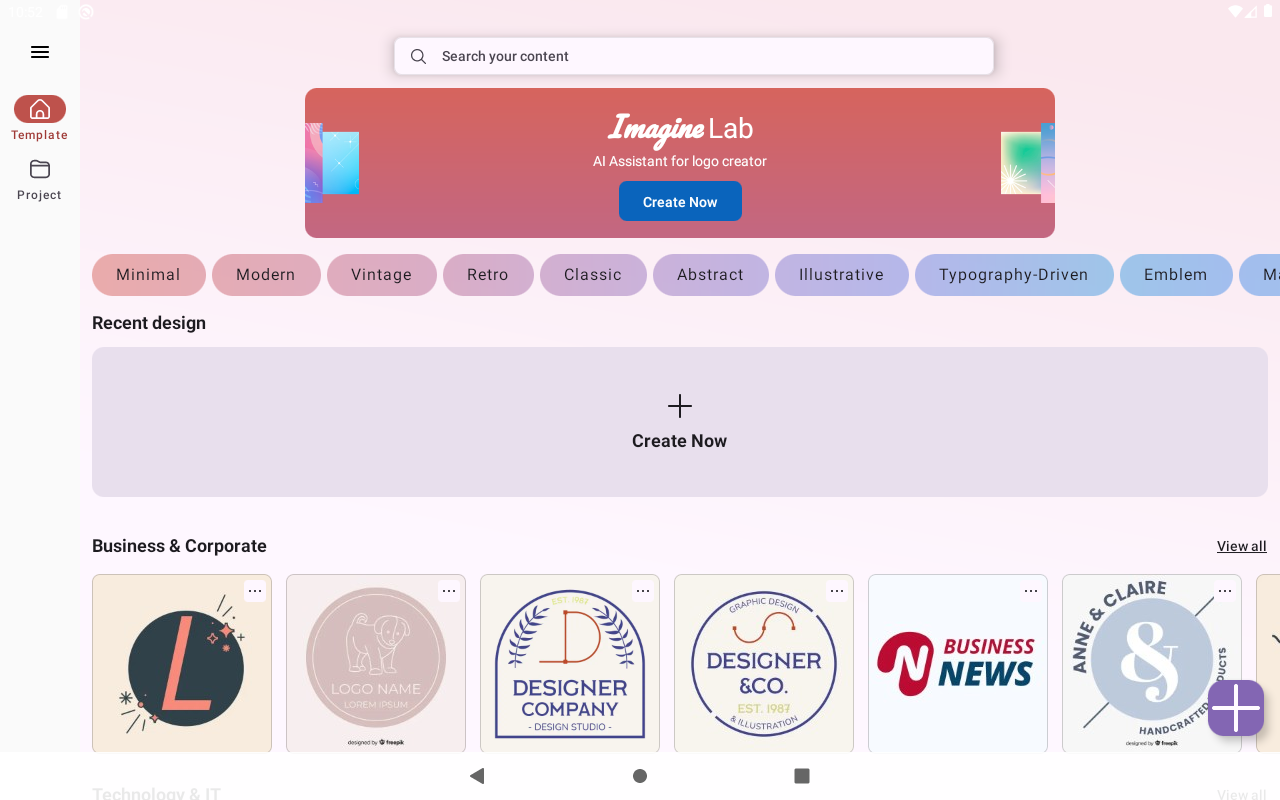Open the hamburger navigation menu
The image size is (1280, 800).
coord(40,52)
